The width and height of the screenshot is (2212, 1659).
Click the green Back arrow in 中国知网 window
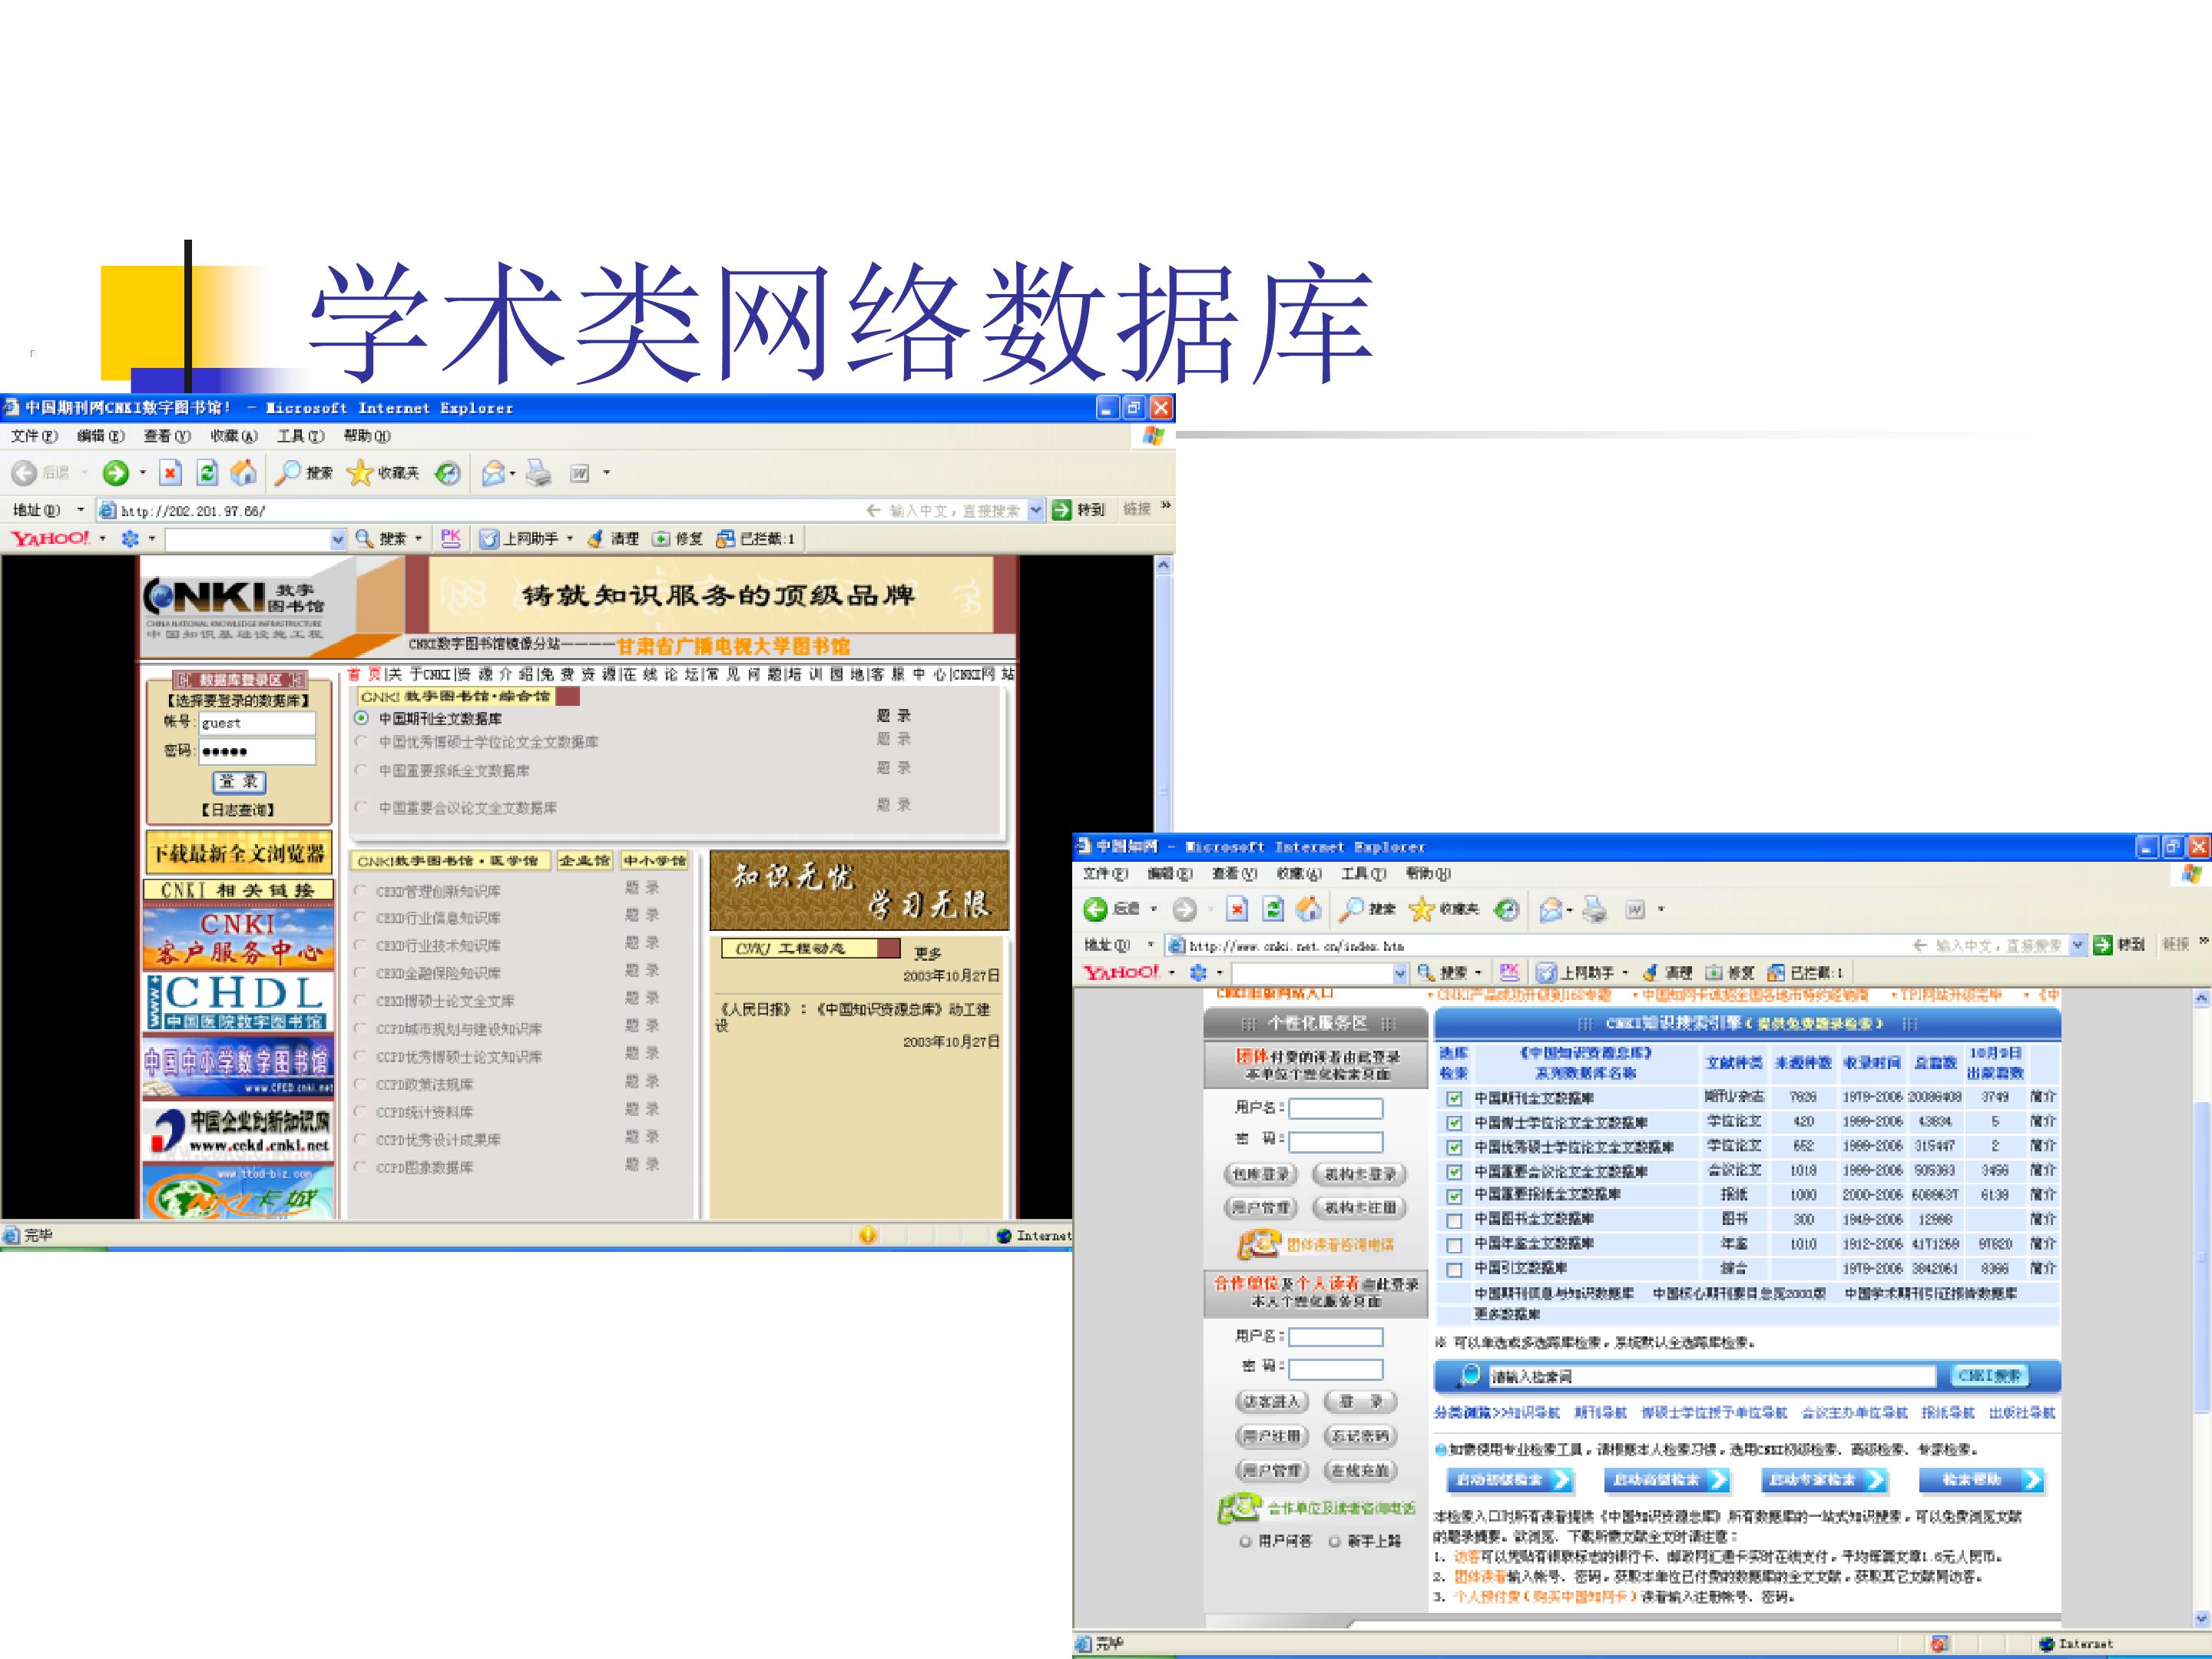coord(1096,909)
